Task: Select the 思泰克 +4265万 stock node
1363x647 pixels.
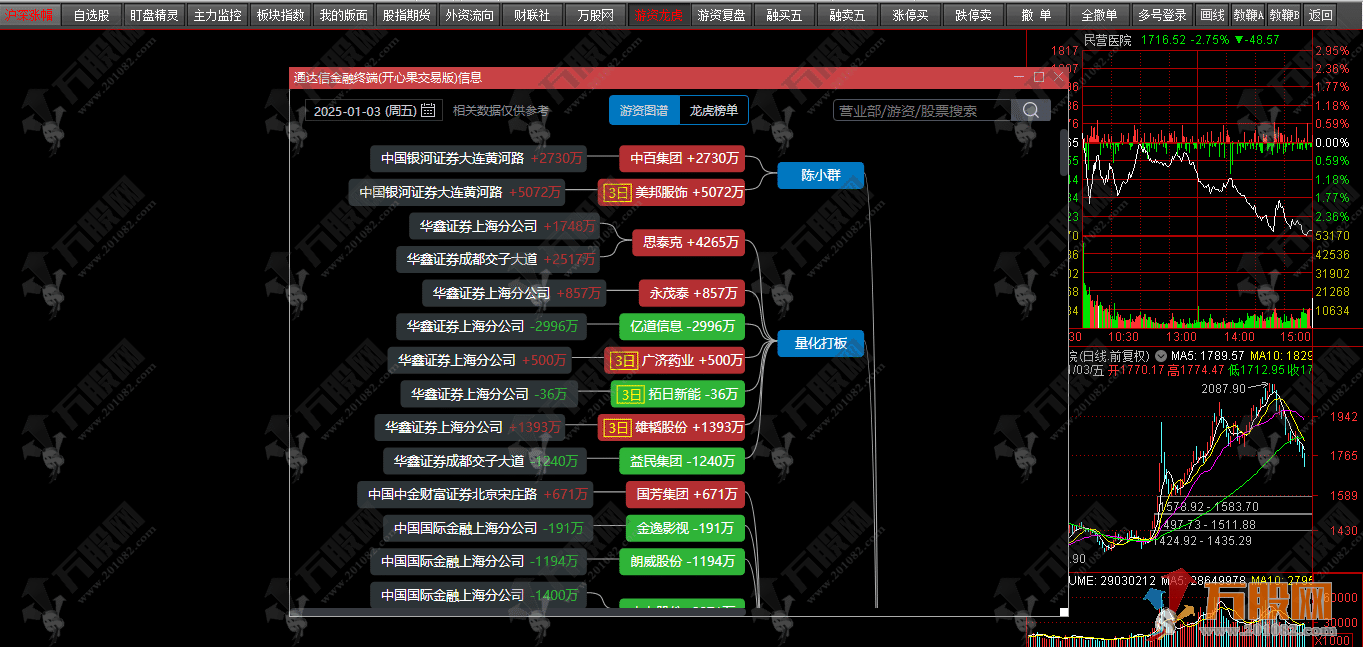Action: [x=689, y=242]
